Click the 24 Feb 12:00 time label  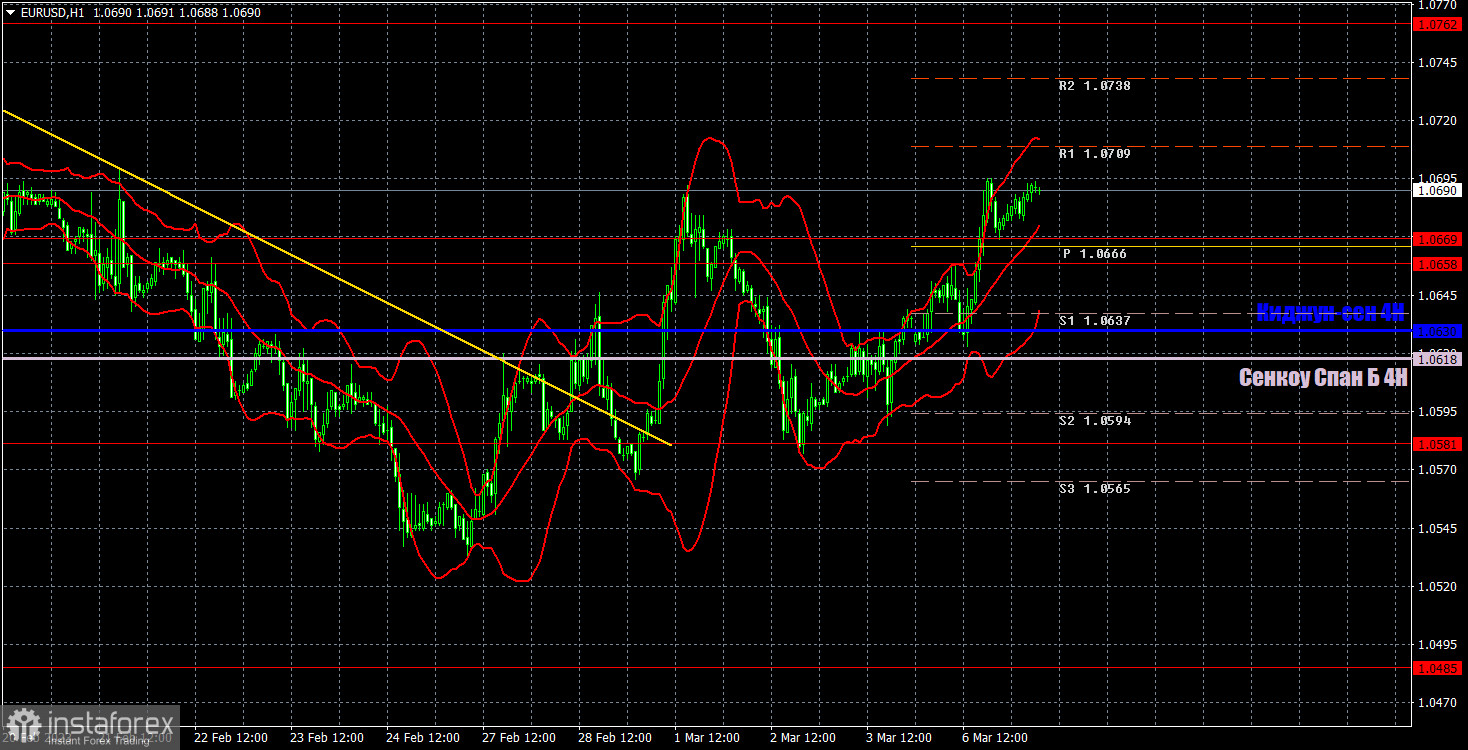(x=424, y=738)
